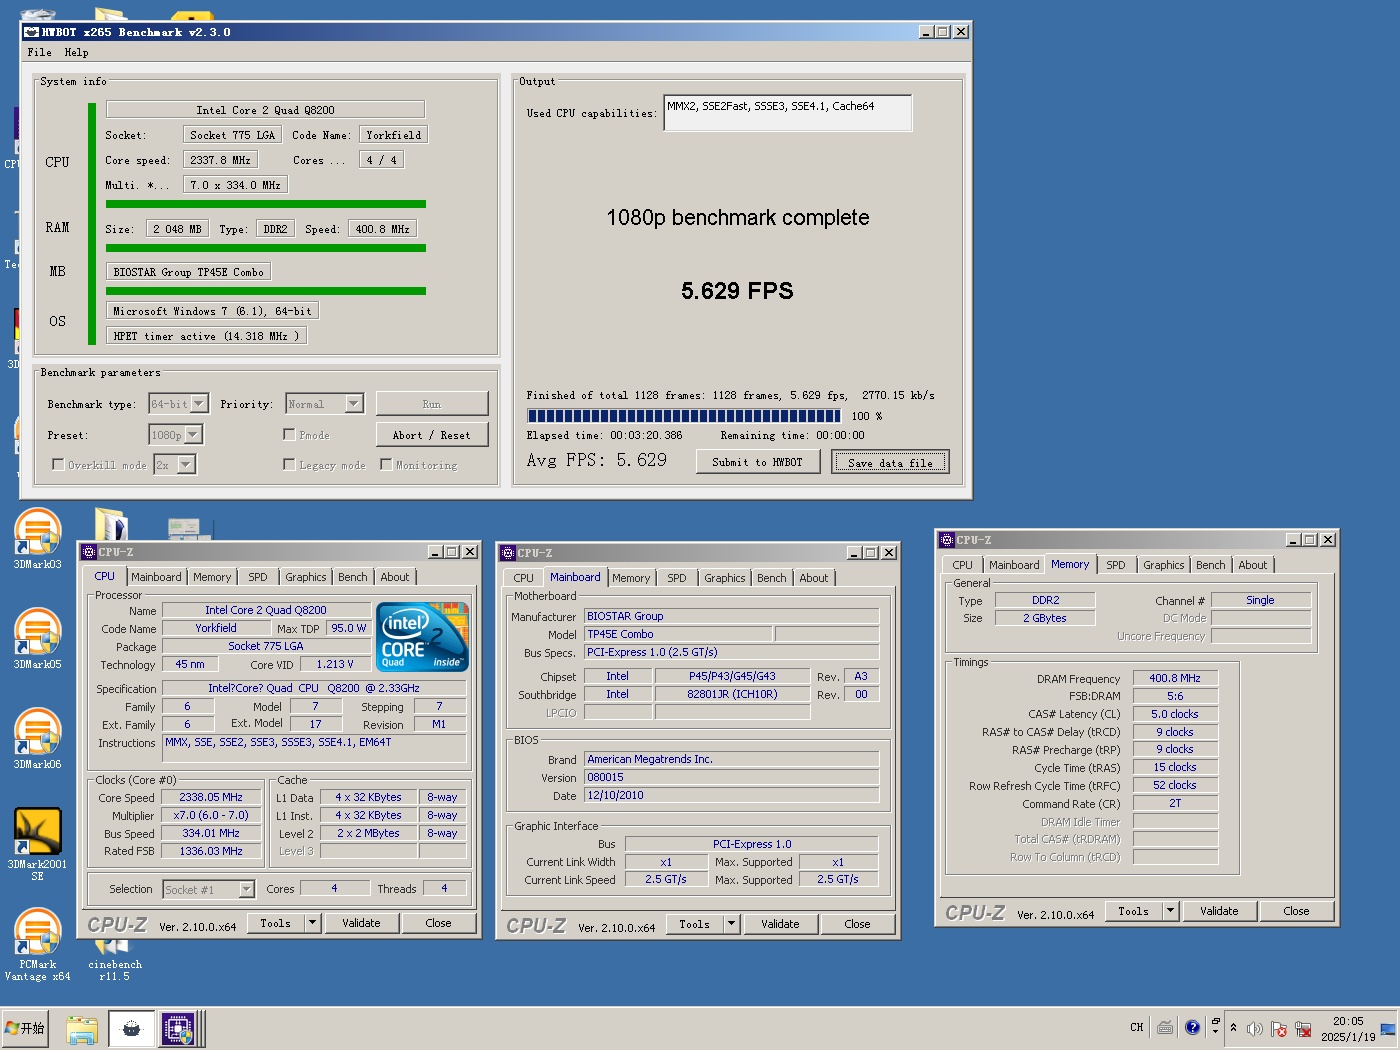Open About tab in CPU-Z Memory window
1400x1050 pixels.
coord(1253,565)
